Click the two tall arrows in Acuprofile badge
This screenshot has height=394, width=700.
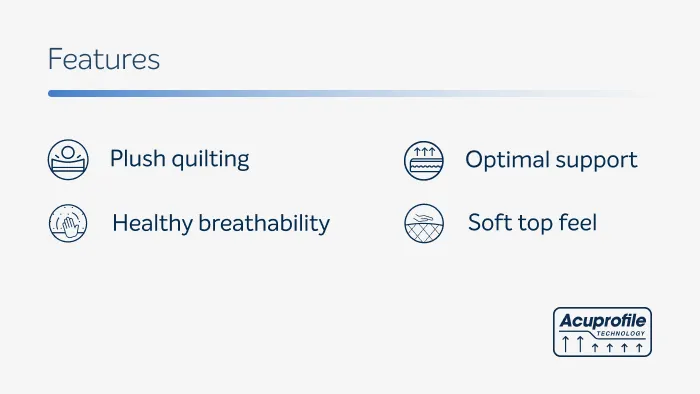pyautogui.click(x=573, y=344)
